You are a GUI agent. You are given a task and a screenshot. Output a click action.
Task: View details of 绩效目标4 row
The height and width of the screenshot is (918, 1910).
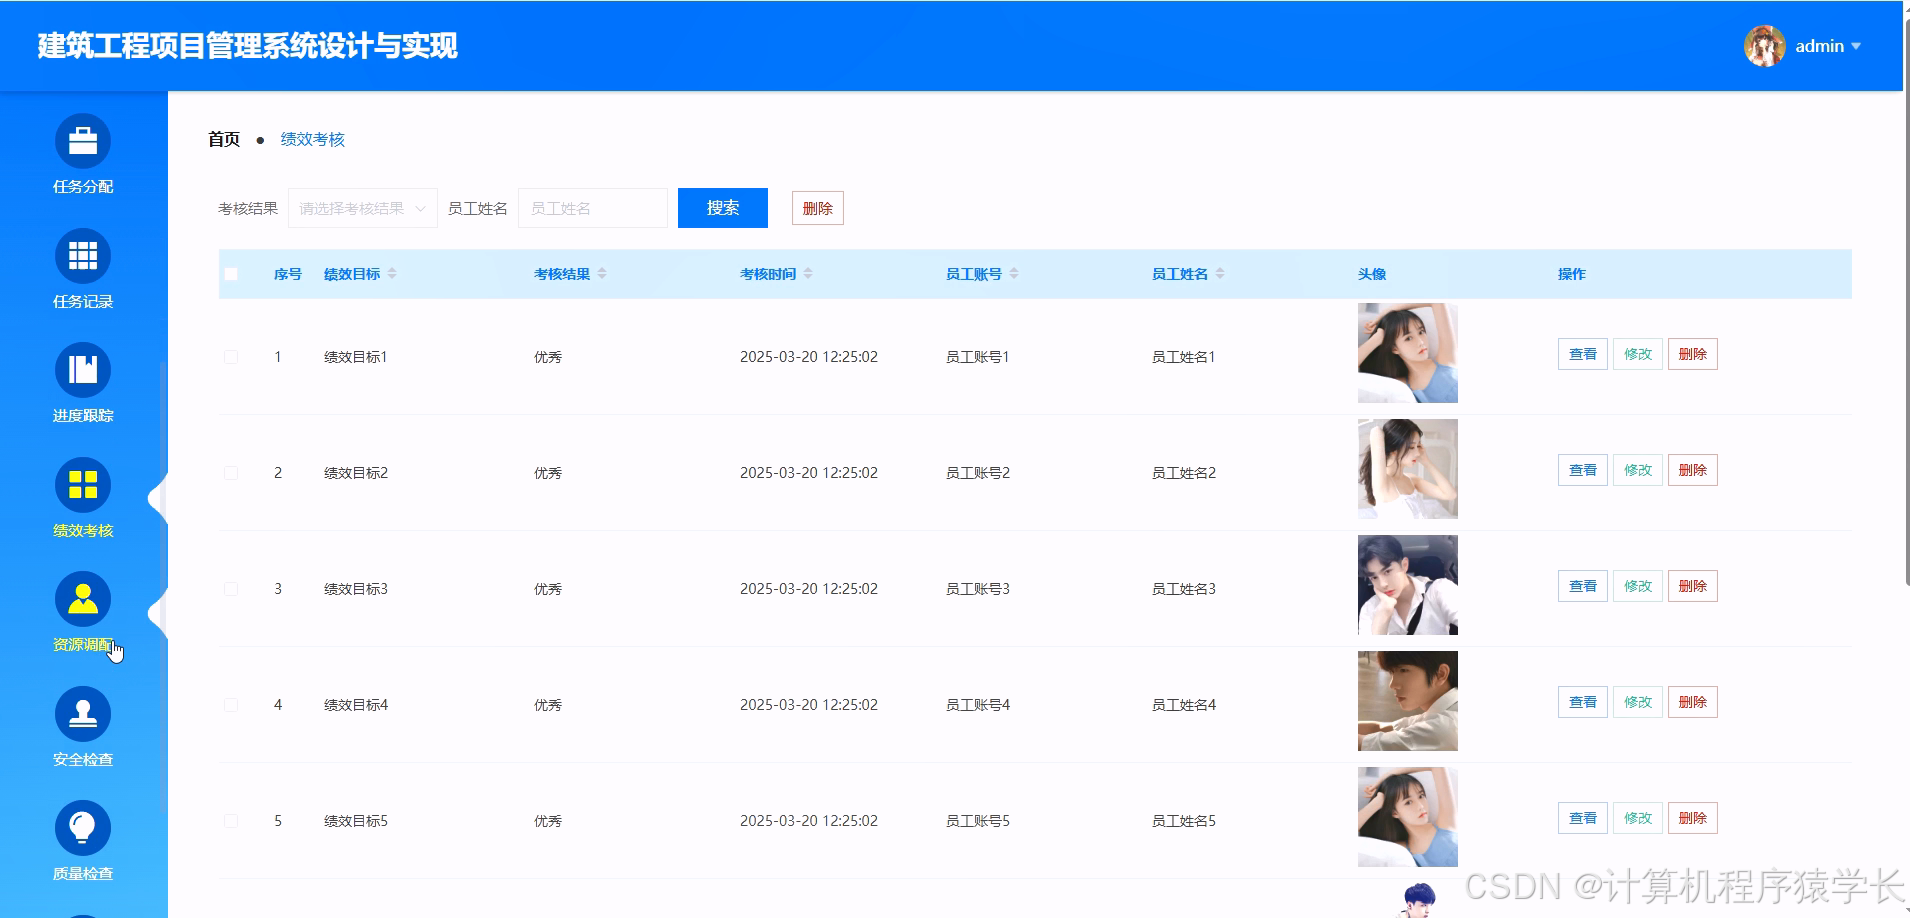coord(1583,702)
